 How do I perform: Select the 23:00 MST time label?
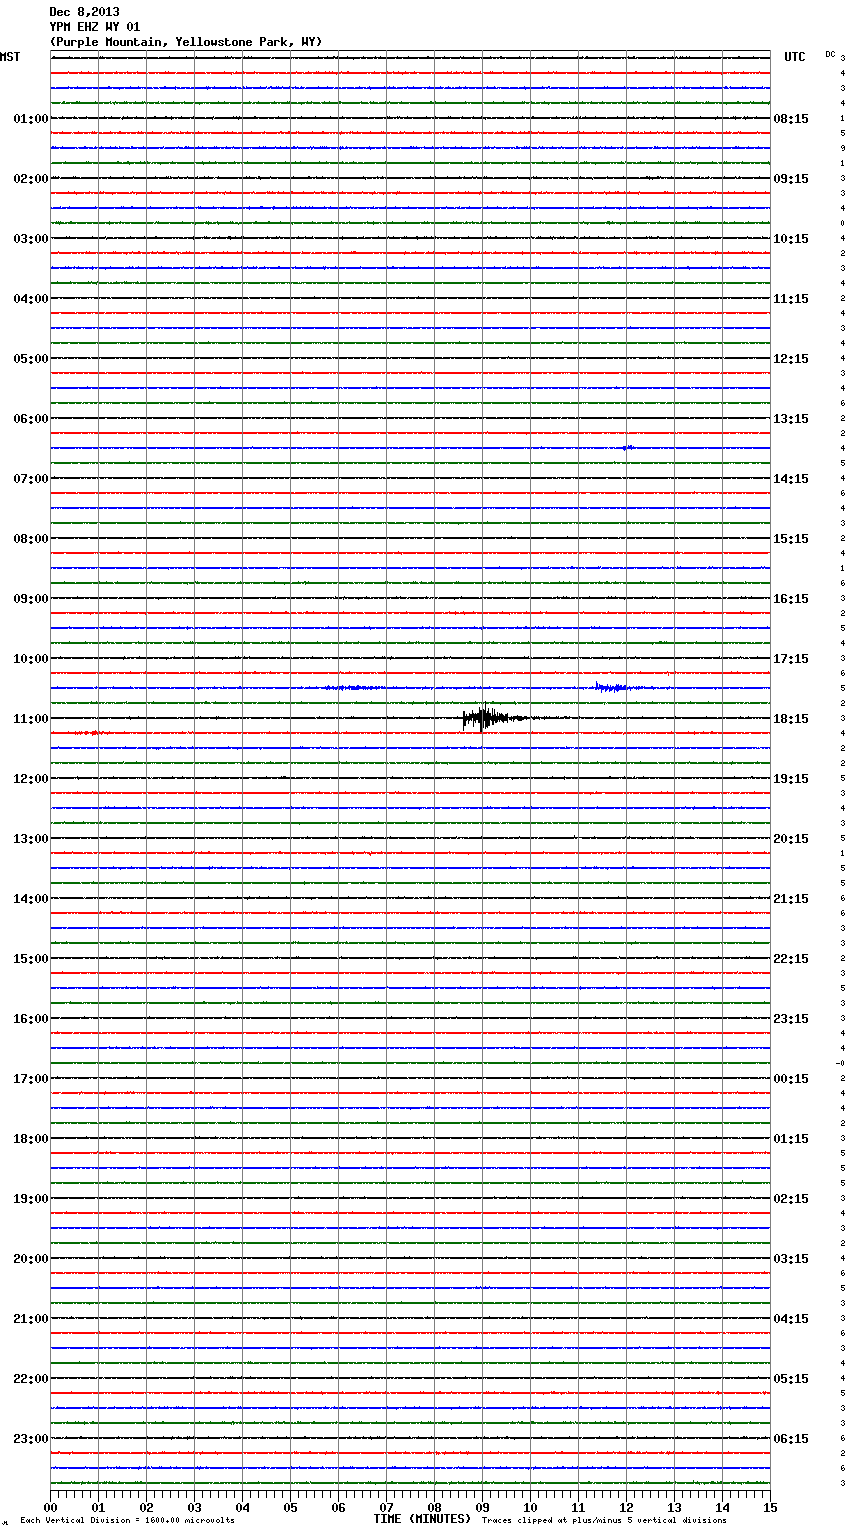click(x=31, y=1439)
